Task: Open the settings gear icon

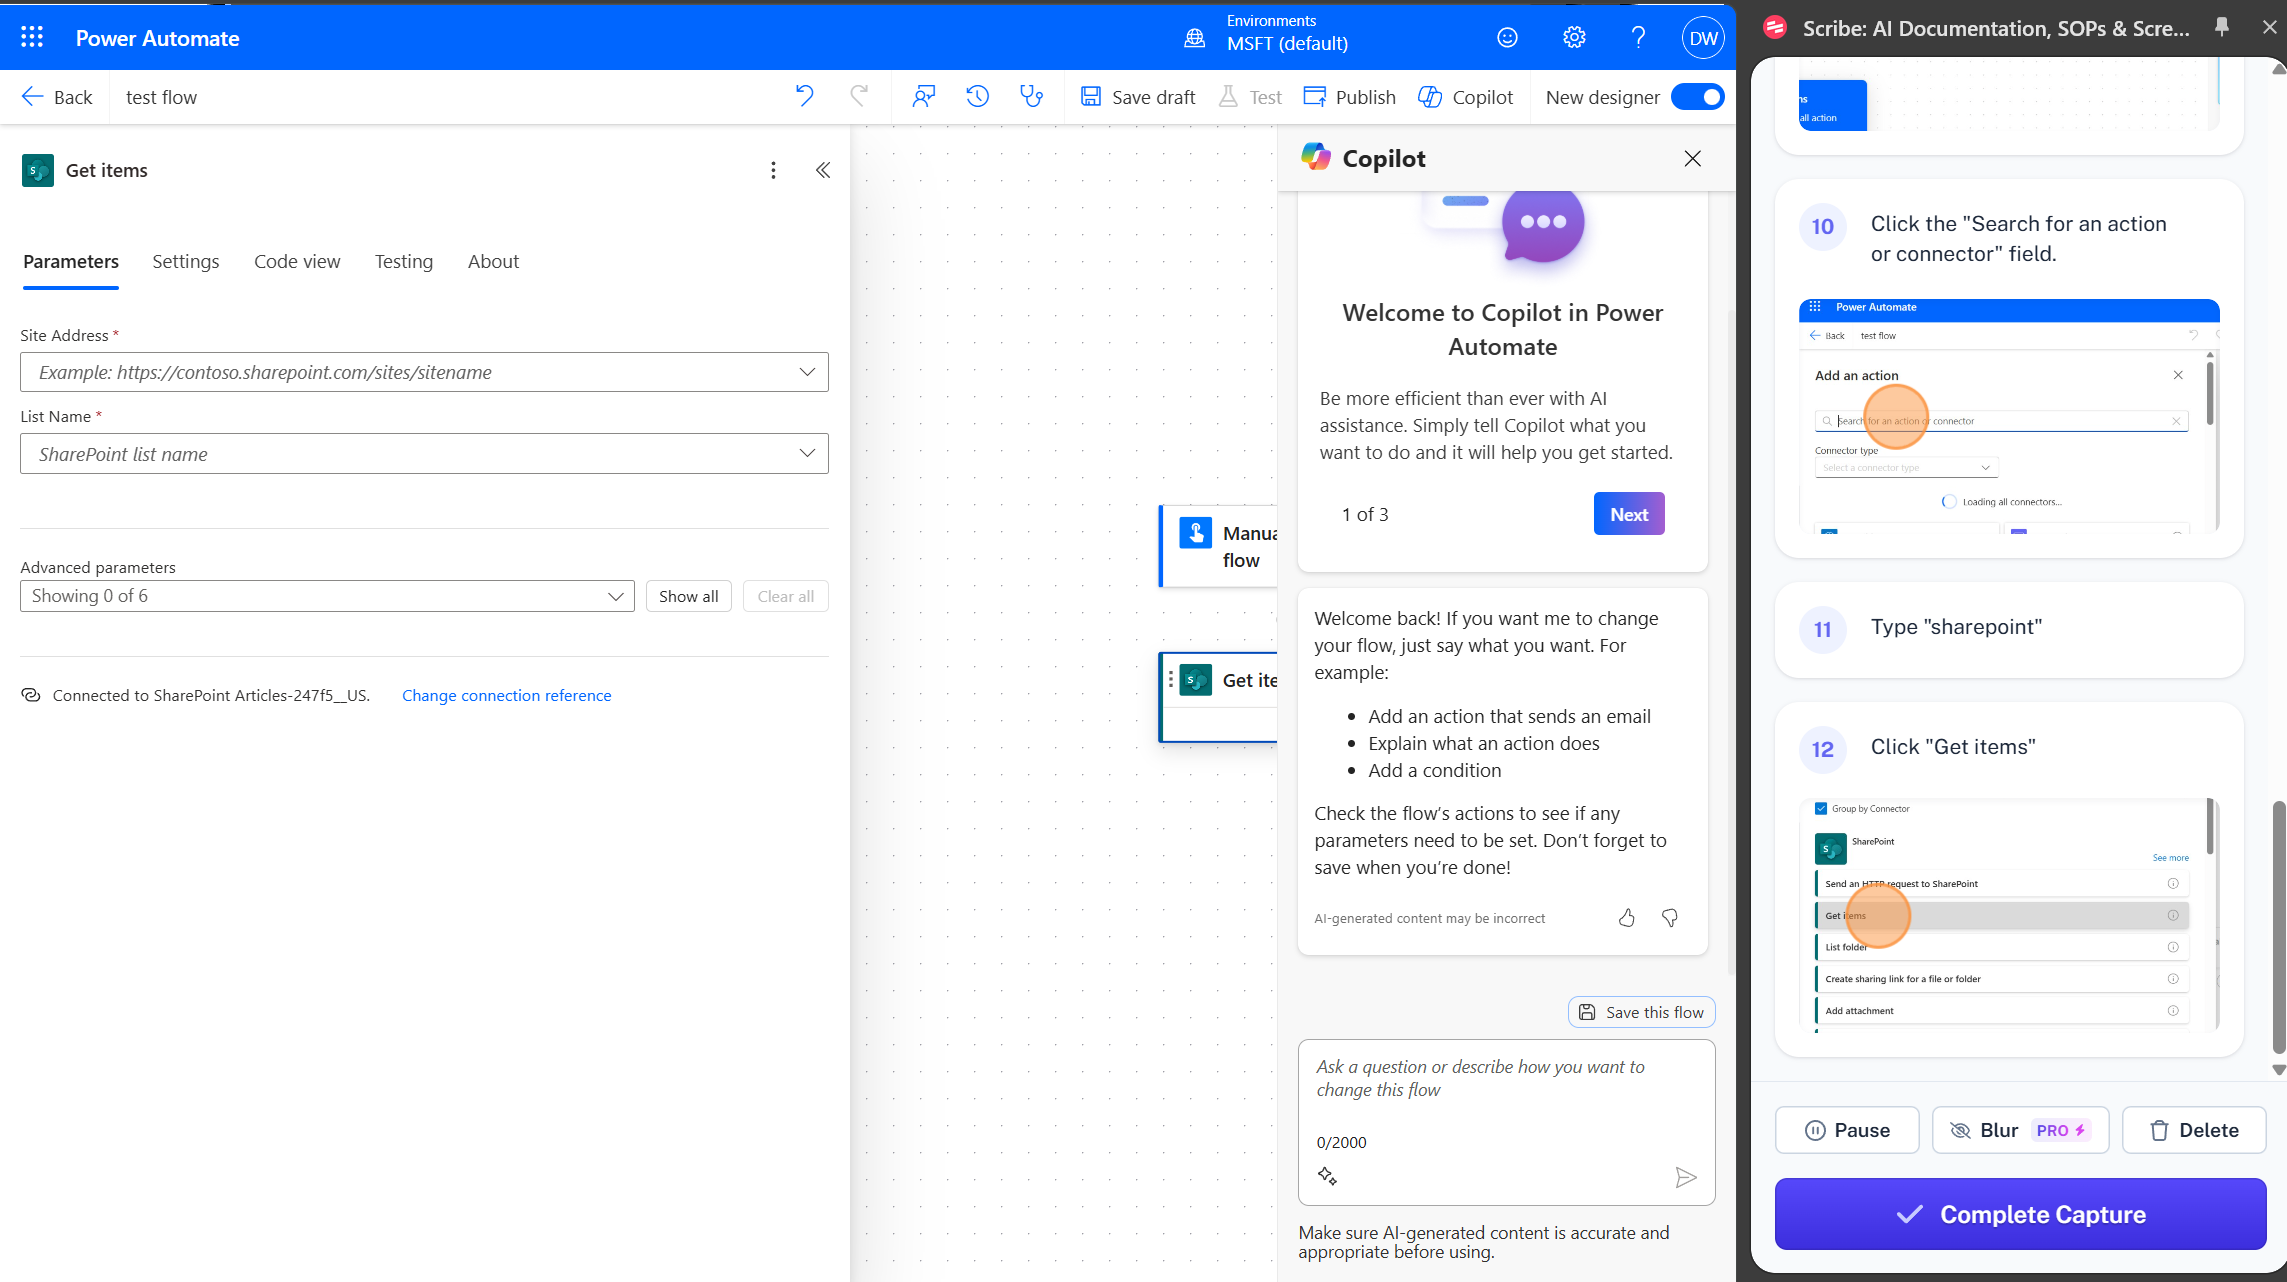Action: [1574, 38]
